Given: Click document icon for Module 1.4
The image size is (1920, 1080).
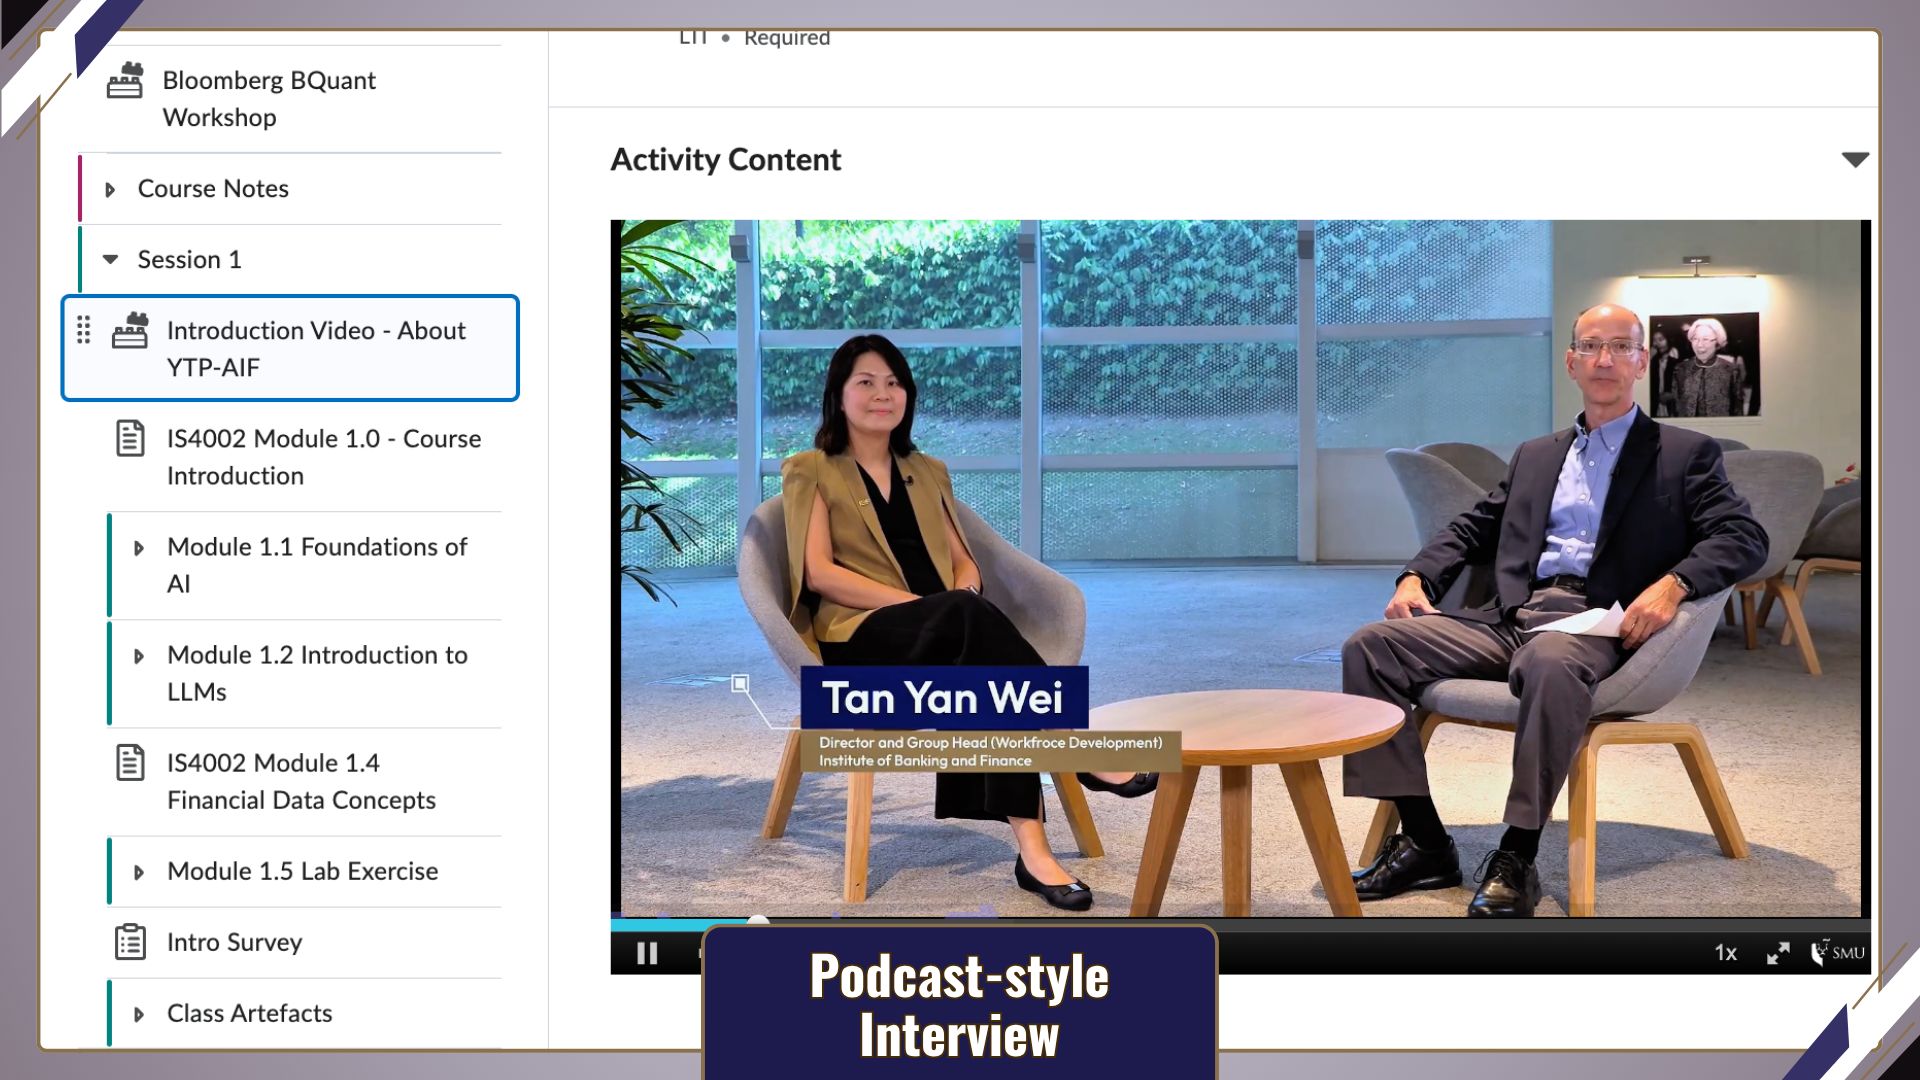Looking at the screenshot, I should pyautogui.click(x=130, y=763).
